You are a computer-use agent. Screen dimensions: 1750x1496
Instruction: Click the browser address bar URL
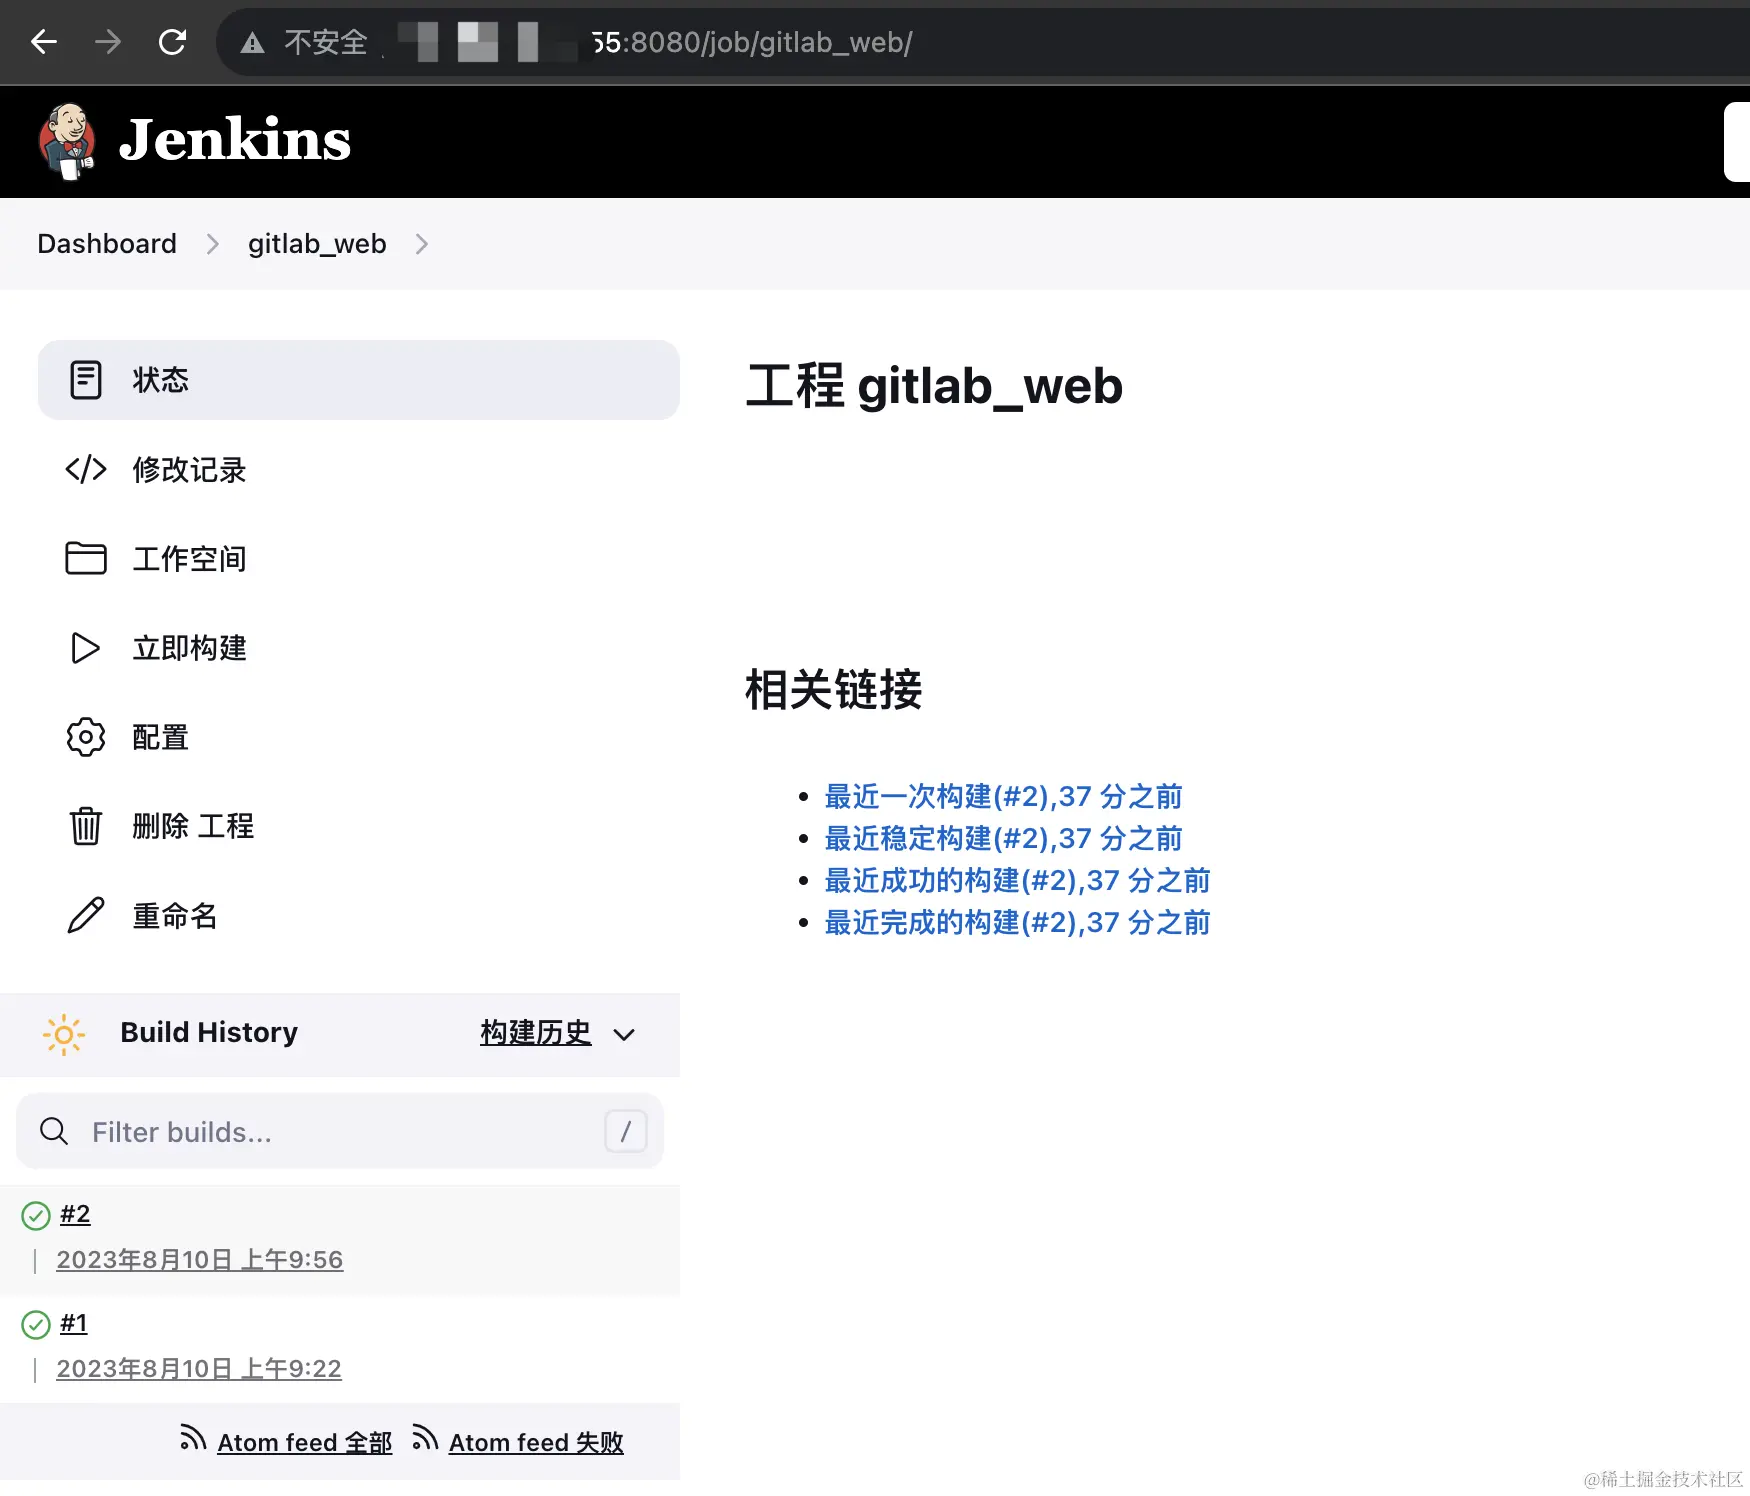click(x=751, y=42)
